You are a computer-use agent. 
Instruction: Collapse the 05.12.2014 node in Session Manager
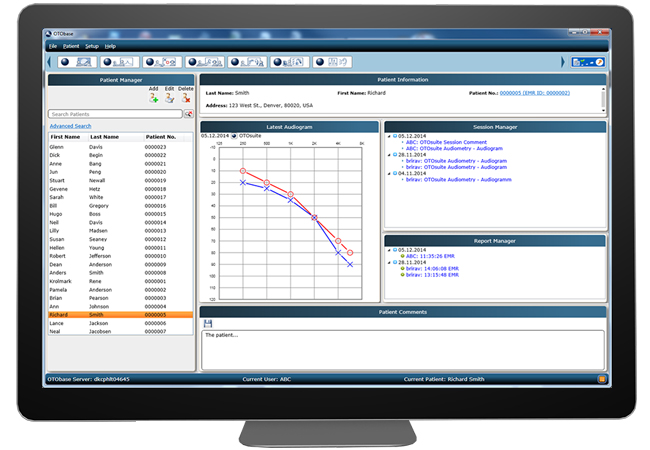click(x=390, y=135)
